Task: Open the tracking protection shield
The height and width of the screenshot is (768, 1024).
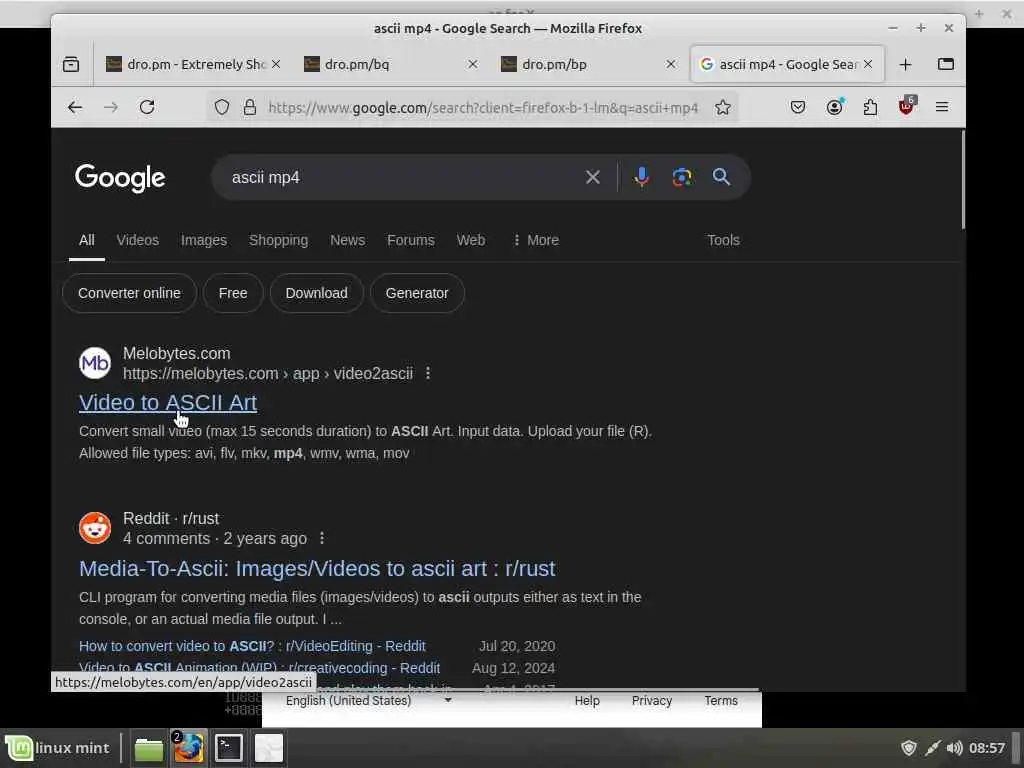Action: (x=222, y=107)
